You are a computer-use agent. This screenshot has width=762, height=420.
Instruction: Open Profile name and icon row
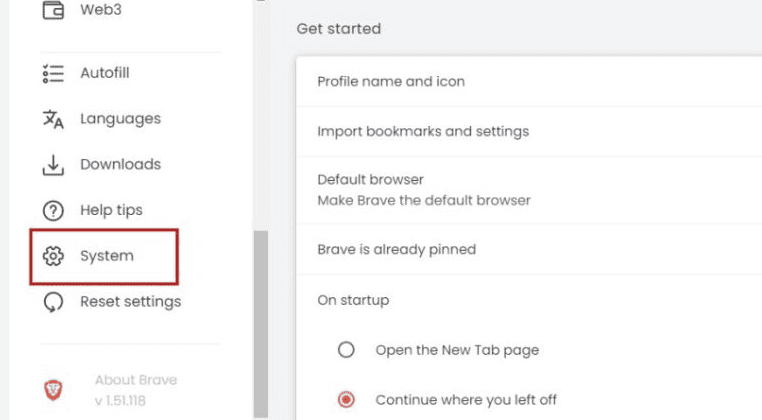529,81
